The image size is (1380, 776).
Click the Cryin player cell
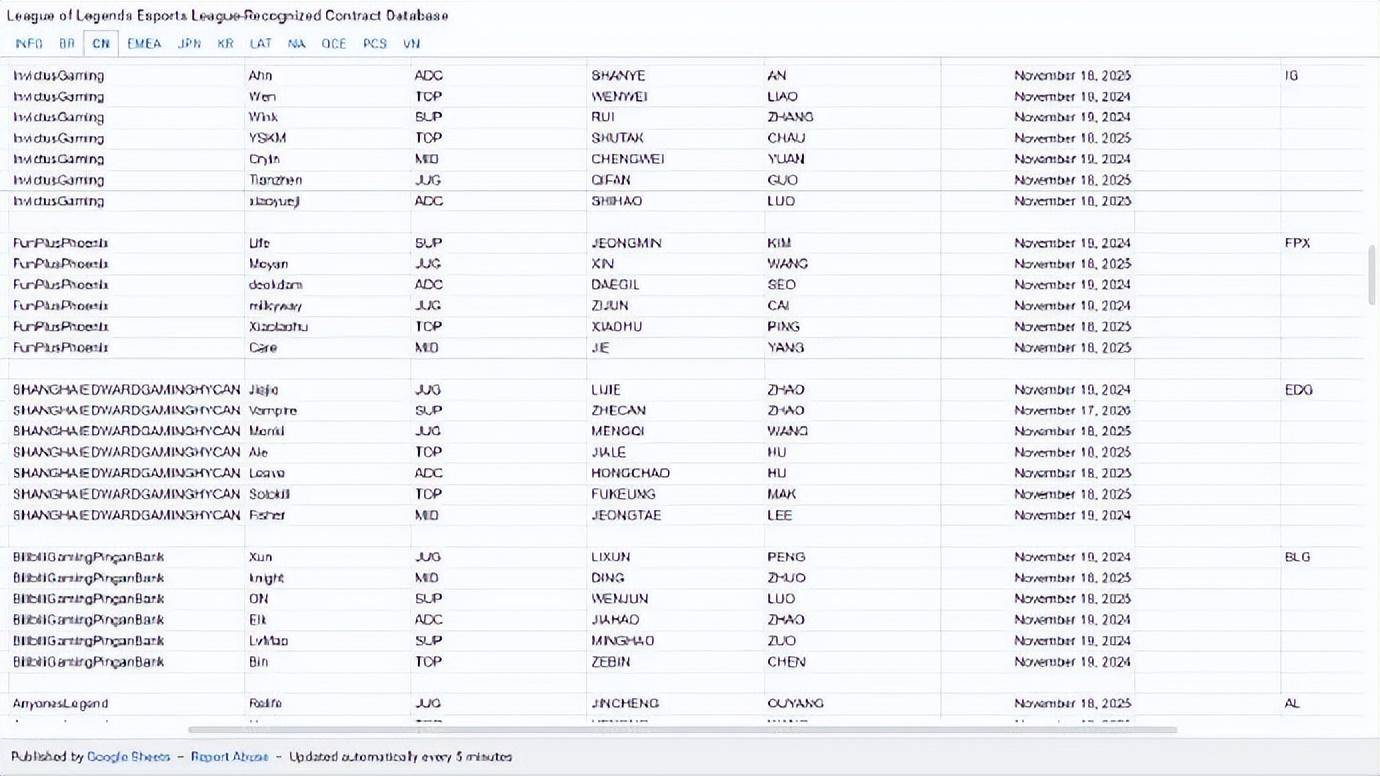[x=328, y=159]
